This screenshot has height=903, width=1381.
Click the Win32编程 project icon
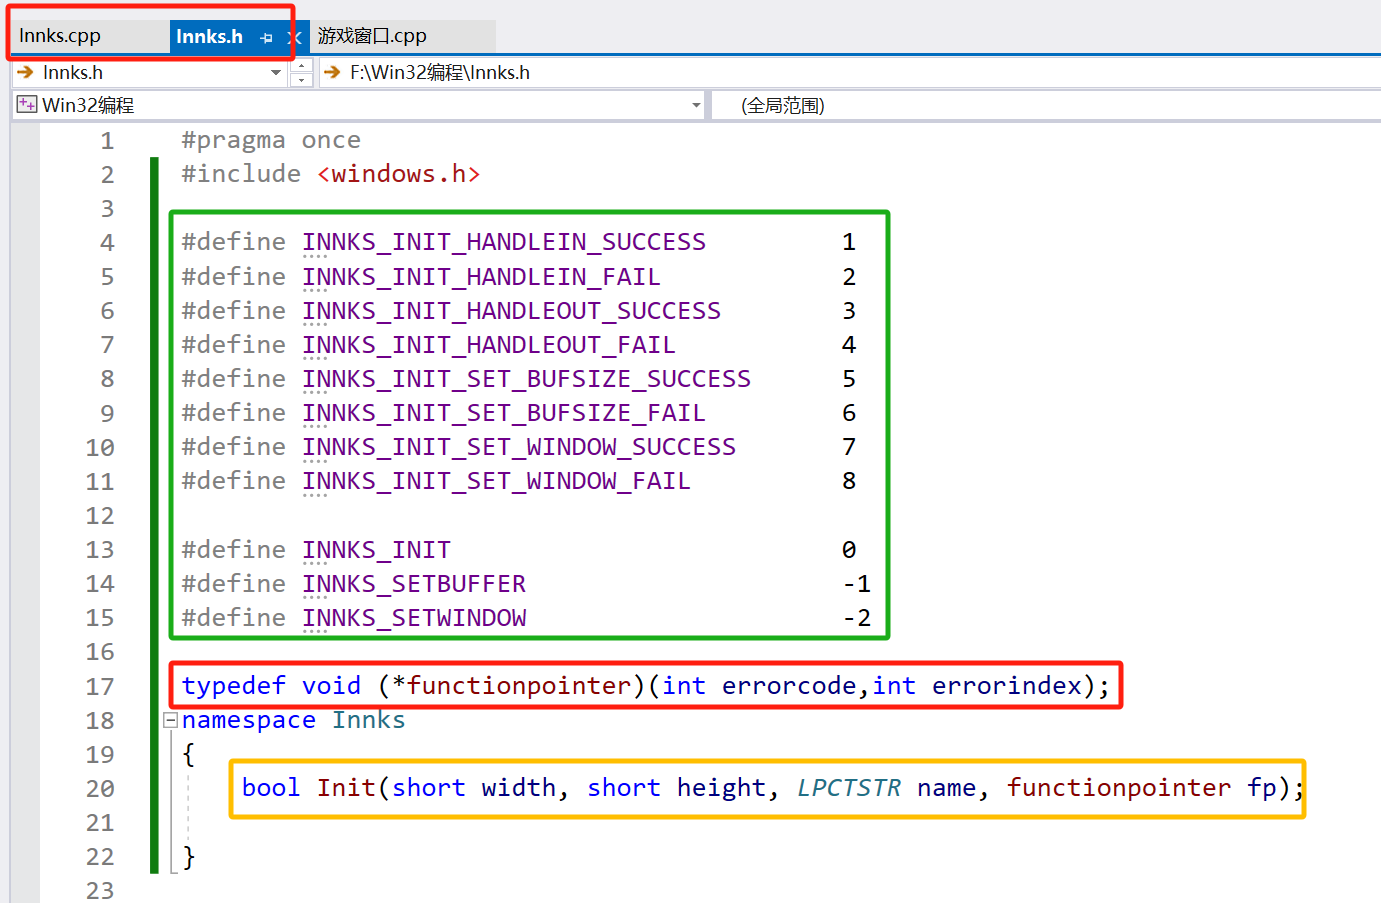click(27, 105)
